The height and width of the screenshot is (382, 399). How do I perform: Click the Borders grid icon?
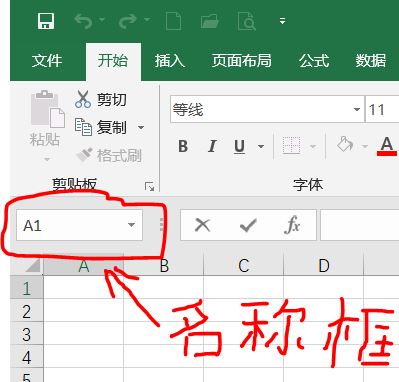click(291, 146)
